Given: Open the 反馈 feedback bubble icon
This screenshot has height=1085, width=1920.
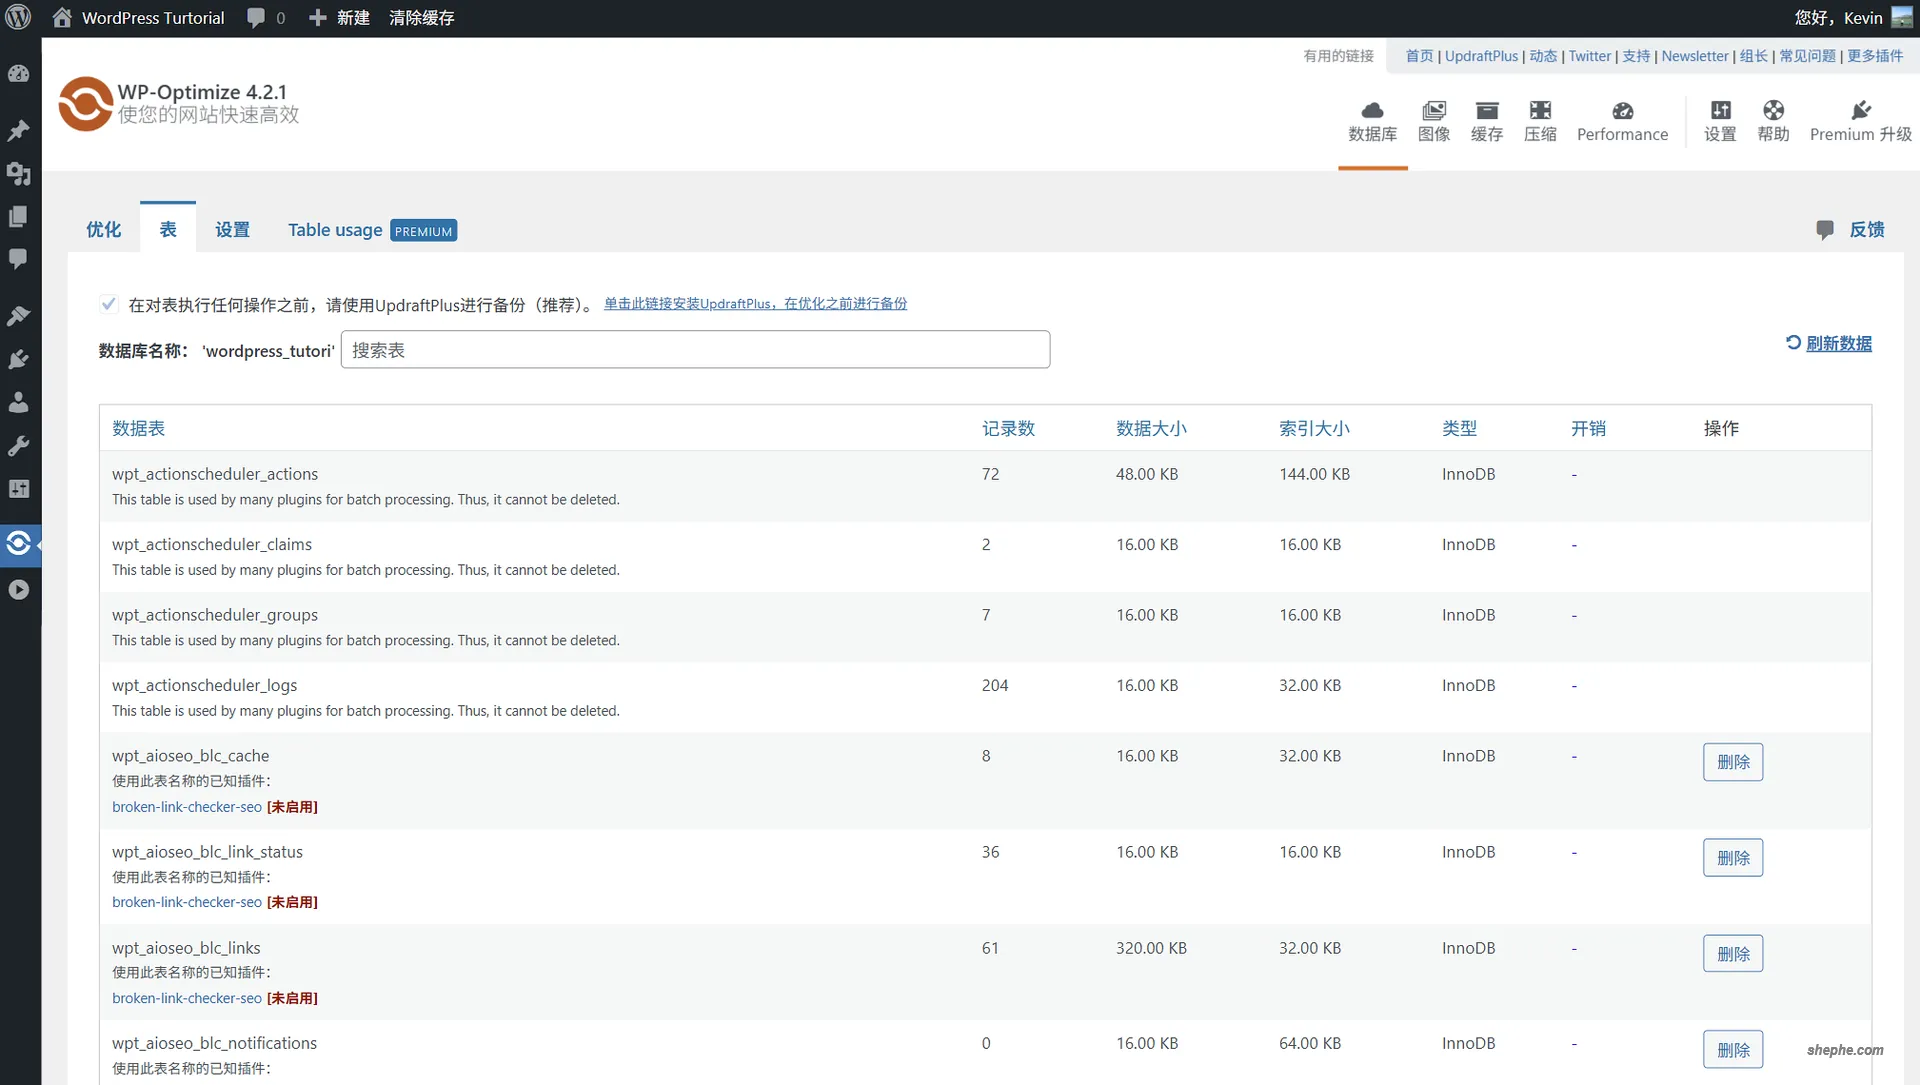Looking at the screenshot, I should pos(1825,228).
